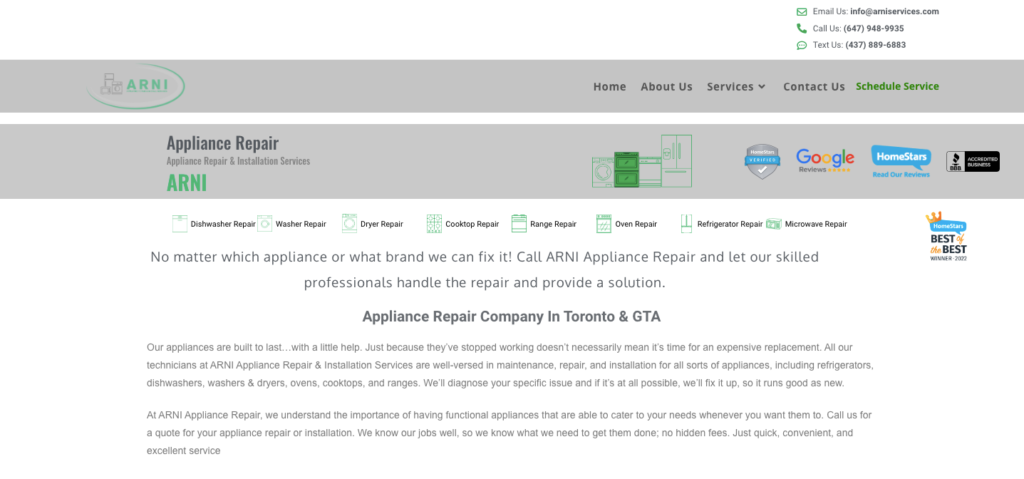Screen dimensions: 1024x479
Task: Click the 'No matter which appliance' tagline
Action: 485,270
